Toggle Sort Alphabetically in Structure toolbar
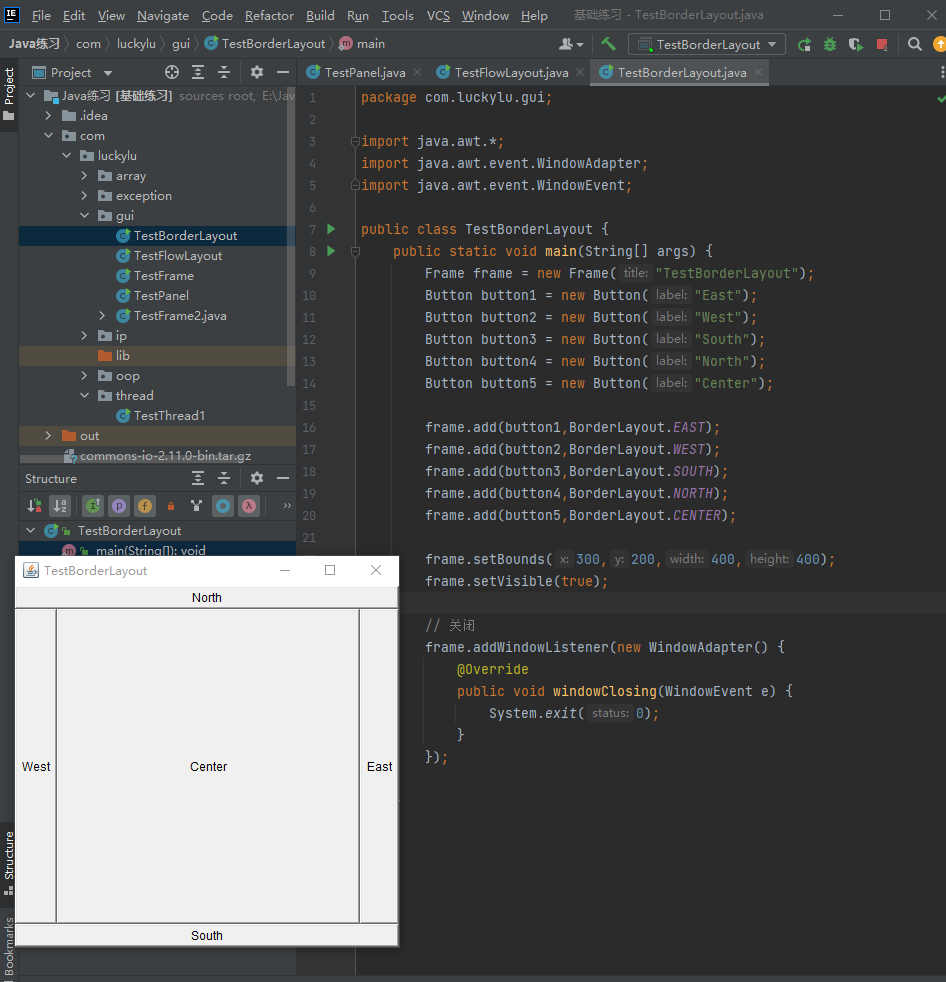Image resolution: width=946 pixels, height=982 pixels. [60, 506]
